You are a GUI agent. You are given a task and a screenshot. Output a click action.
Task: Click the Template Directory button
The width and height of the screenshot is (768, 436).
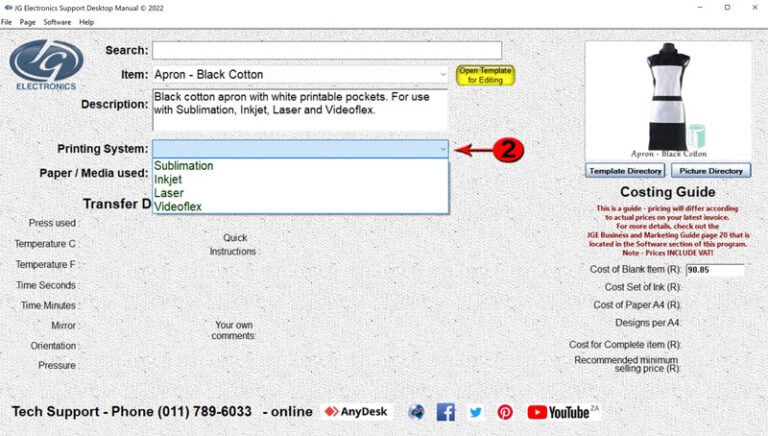625,171
